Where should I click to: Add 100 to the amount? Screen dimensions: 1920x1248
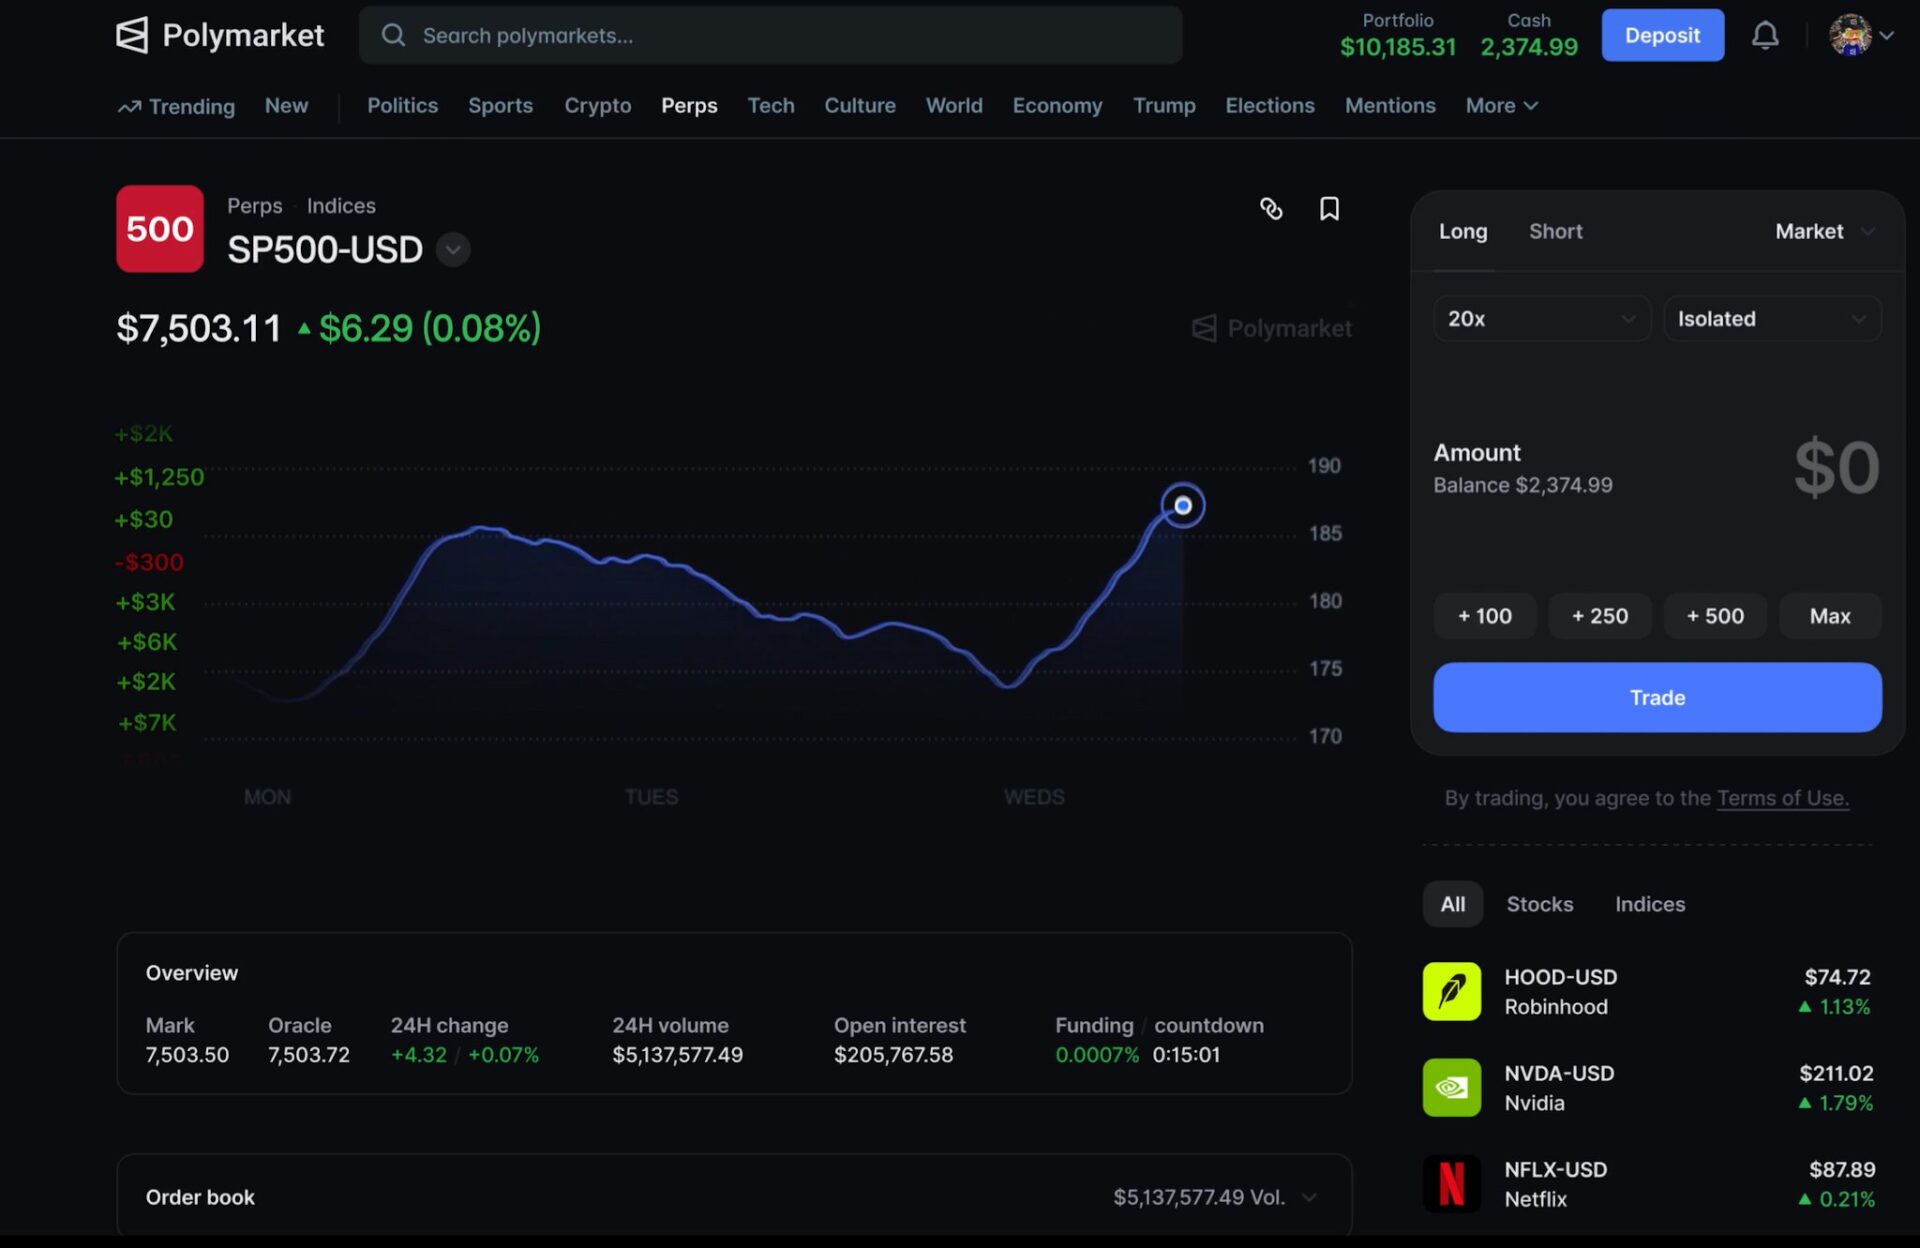1484,616
